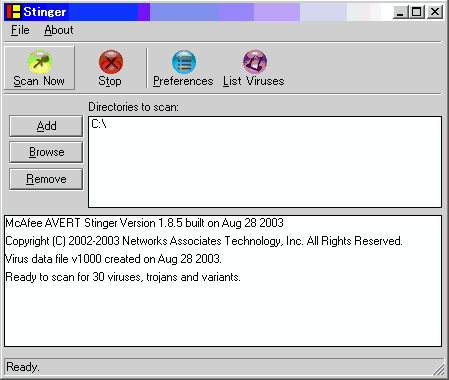This screenshot has height=380, width=449.
Task: Click the Directories to scan label
Action: coord(133,107)
